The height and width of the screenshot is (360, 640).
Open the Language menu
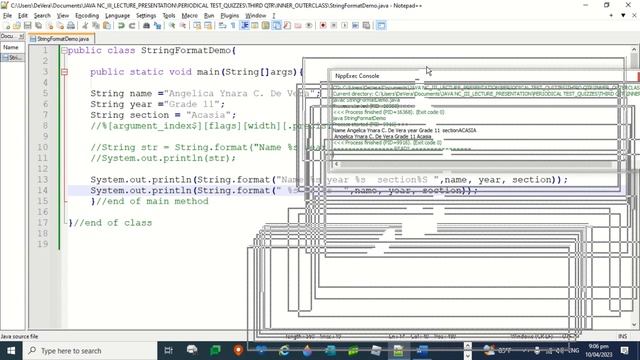[x=118, y=16]
